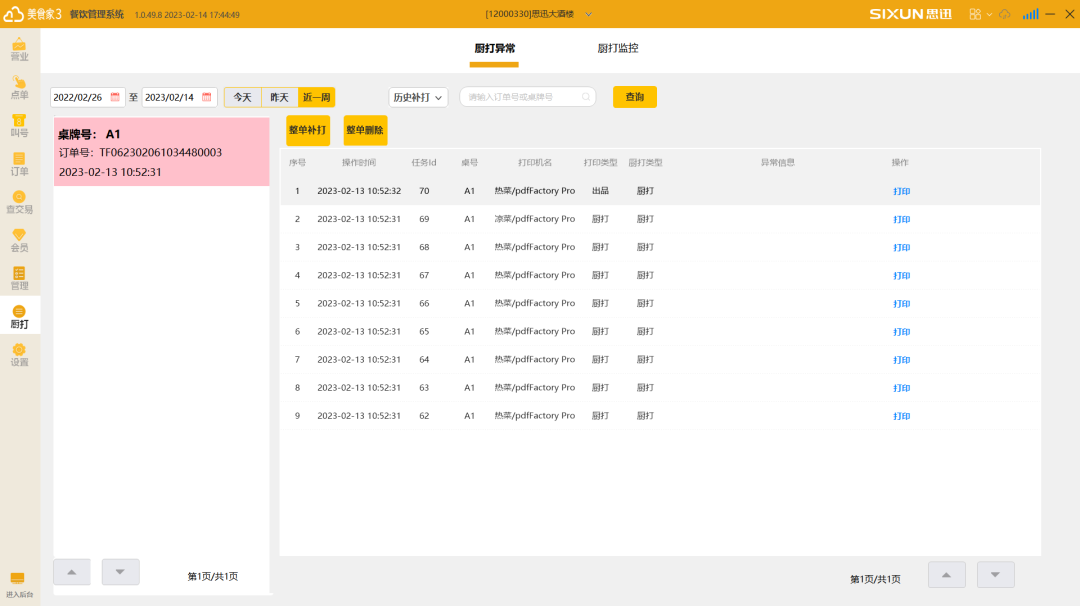The height and width of the screenshot is (606, 1080).
Task: Click the cloud upload icon in title bar
Action: pos(1004,14)
